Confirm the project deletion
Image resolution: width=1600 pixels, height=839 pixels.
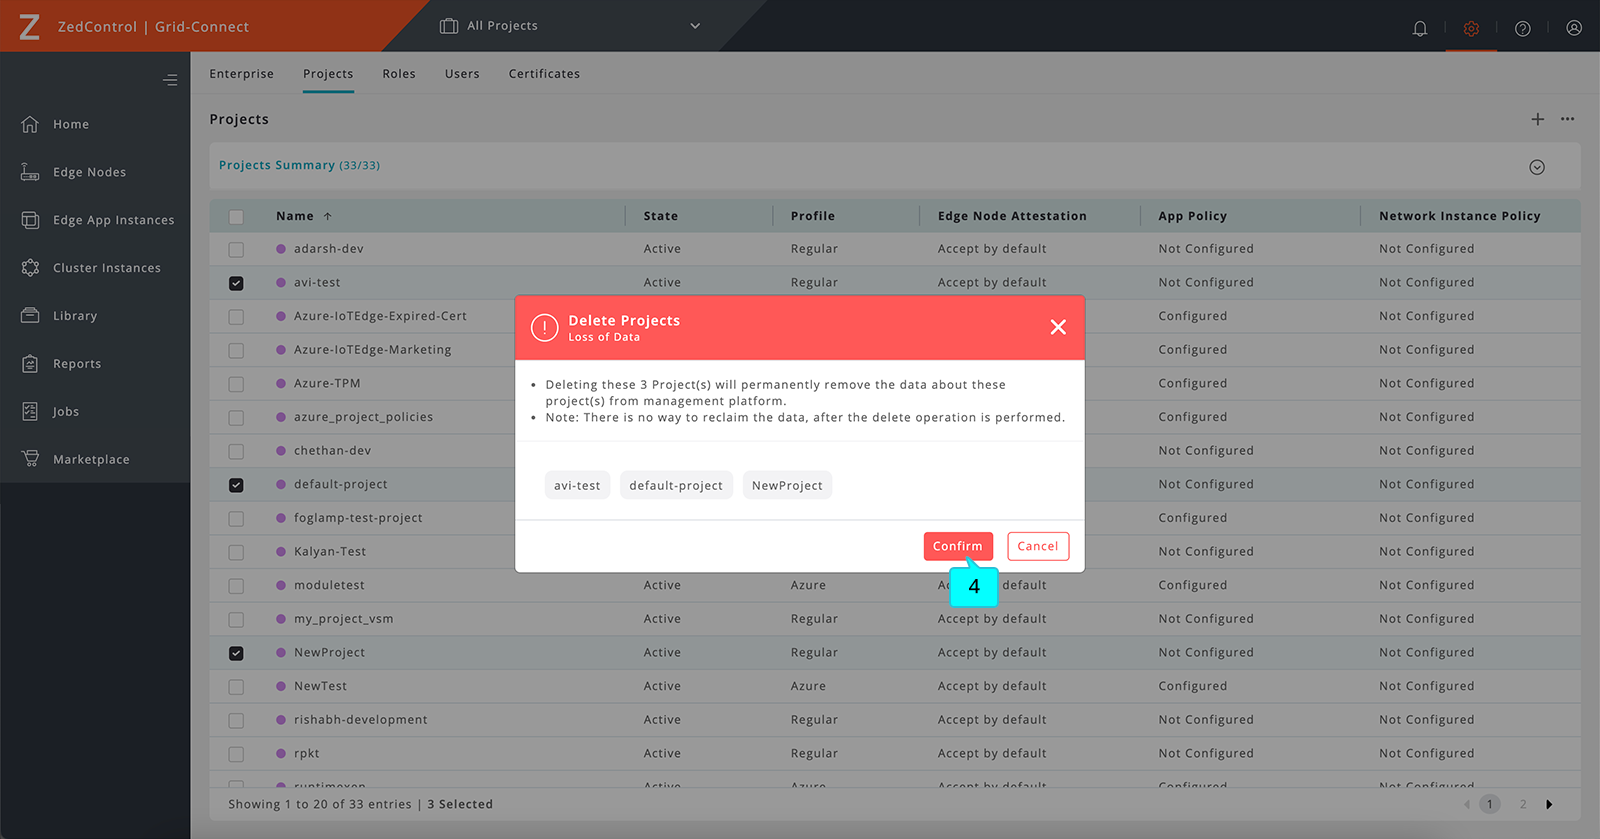click(x=958, y=546)
